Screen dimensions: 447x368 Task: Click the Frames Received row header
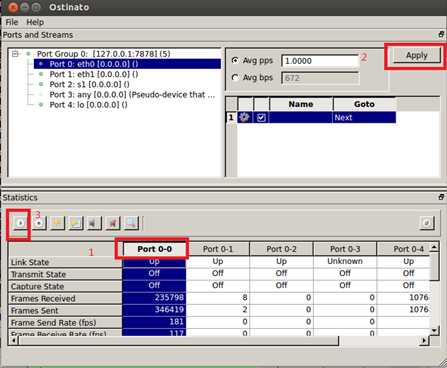point(65,298)
